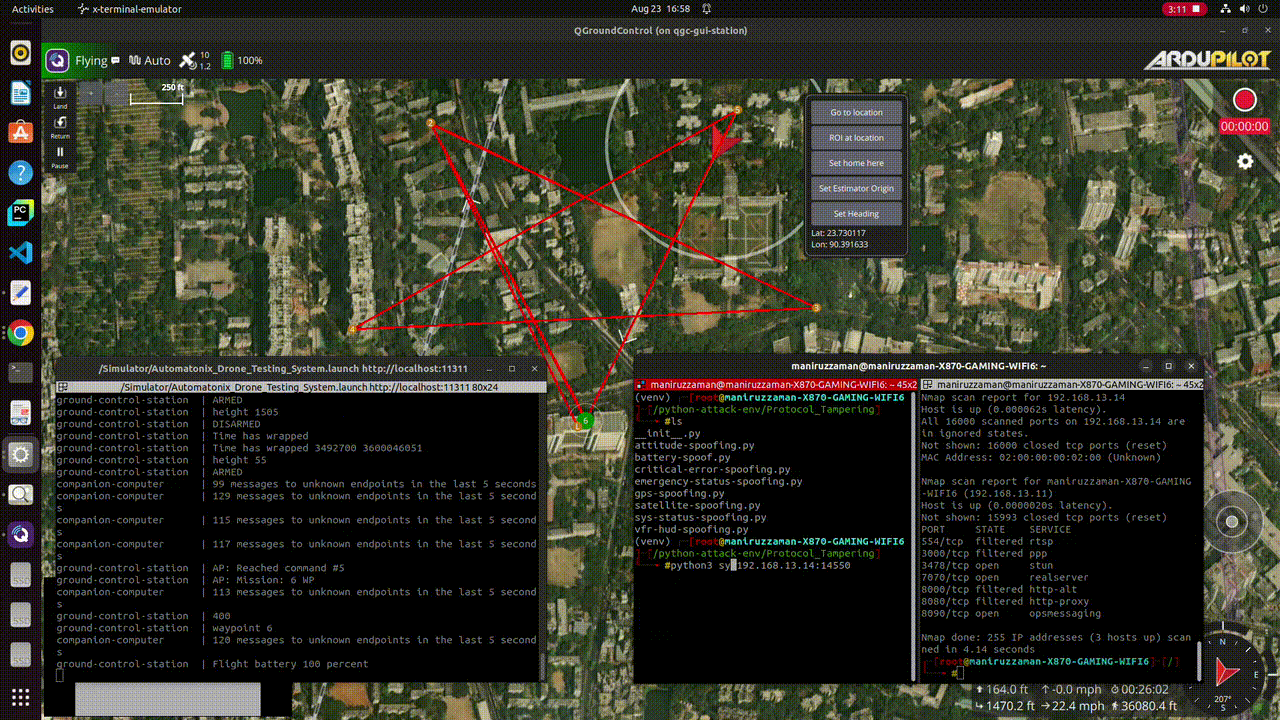This screenshot has height=720, width=1280.
Task: Click waypoint 4 marker on the map
Action: pos(352,329)
